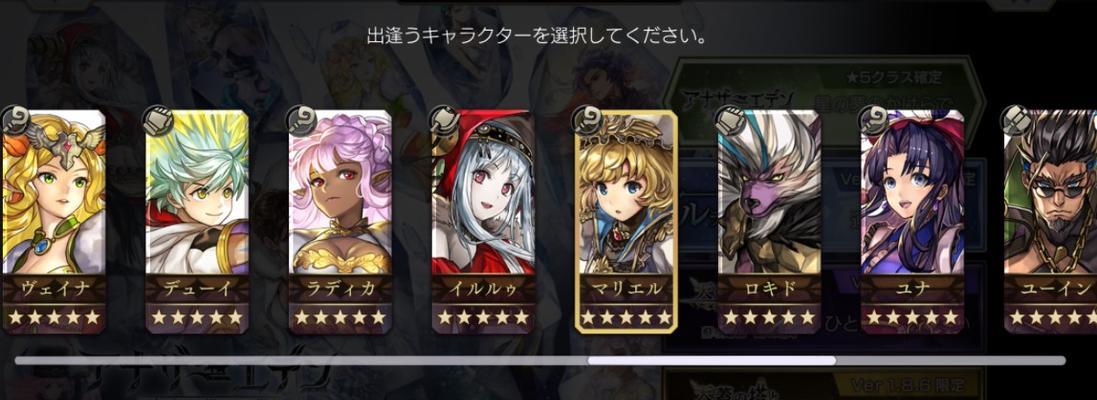Select the red-hooded イルルゥ portrait
1097x400 pixels.
click(483, 192)
